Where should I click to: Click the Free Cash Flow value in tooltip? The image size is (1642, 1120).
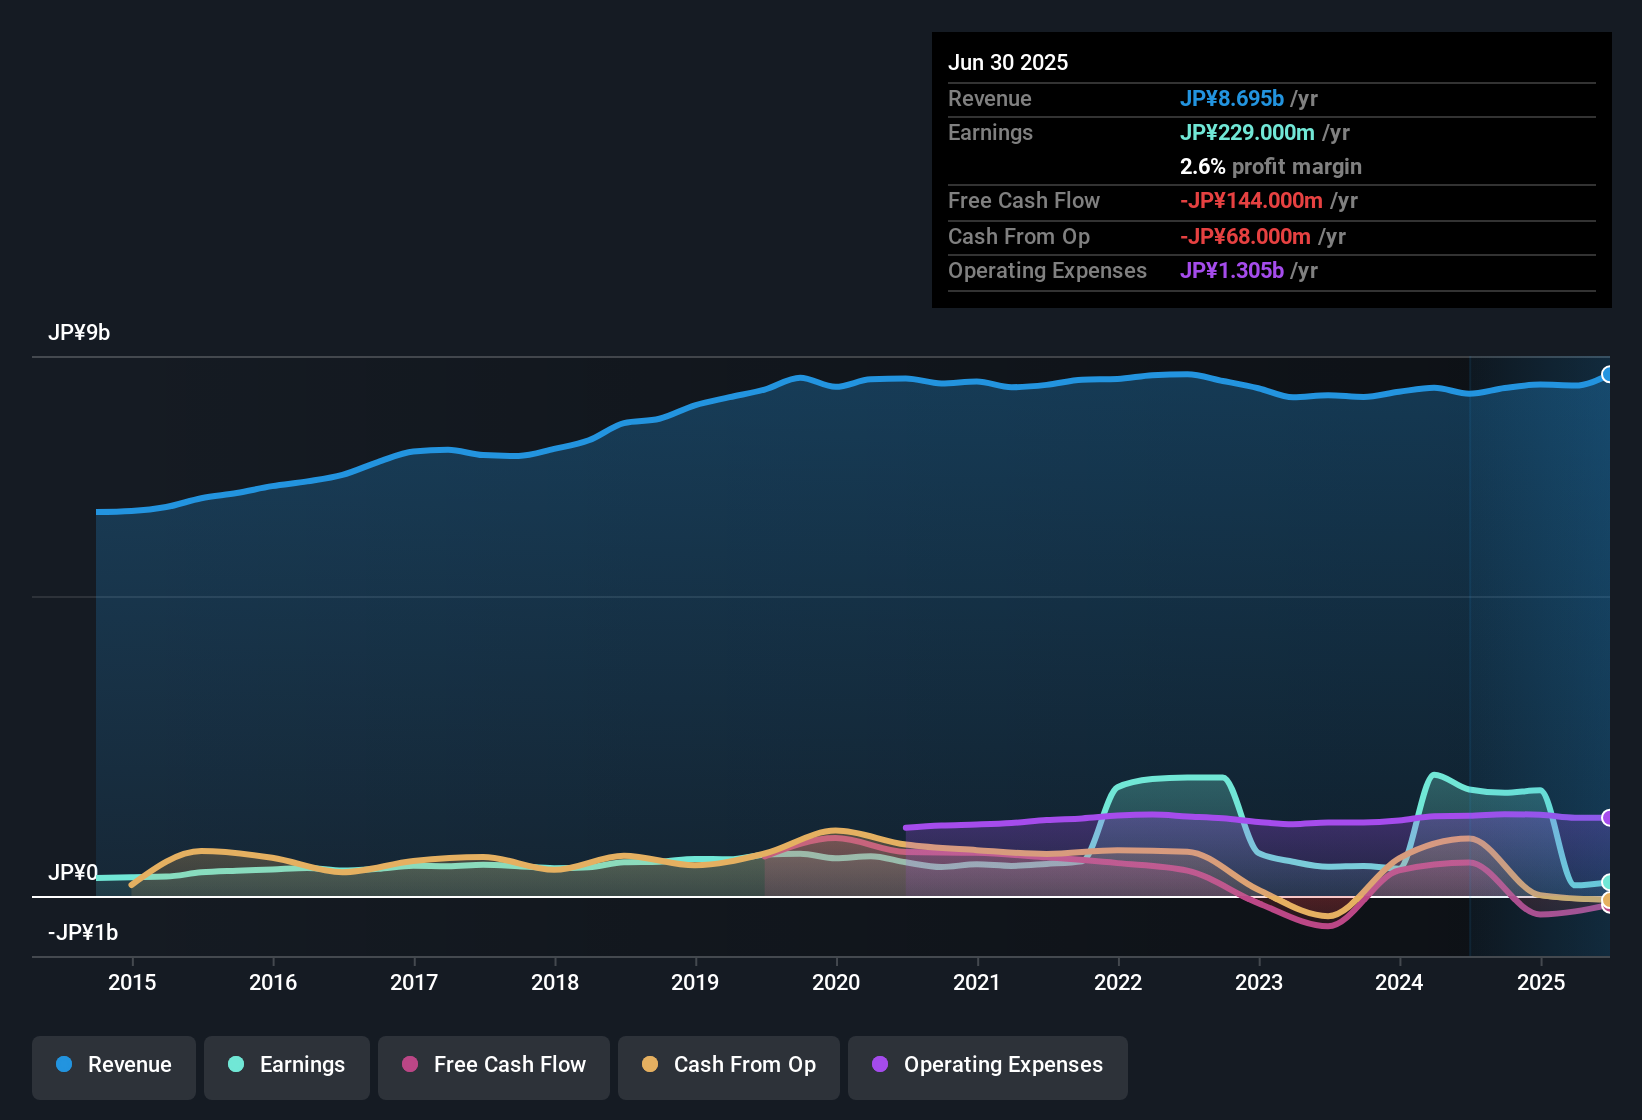click(x=1251, y=201)
